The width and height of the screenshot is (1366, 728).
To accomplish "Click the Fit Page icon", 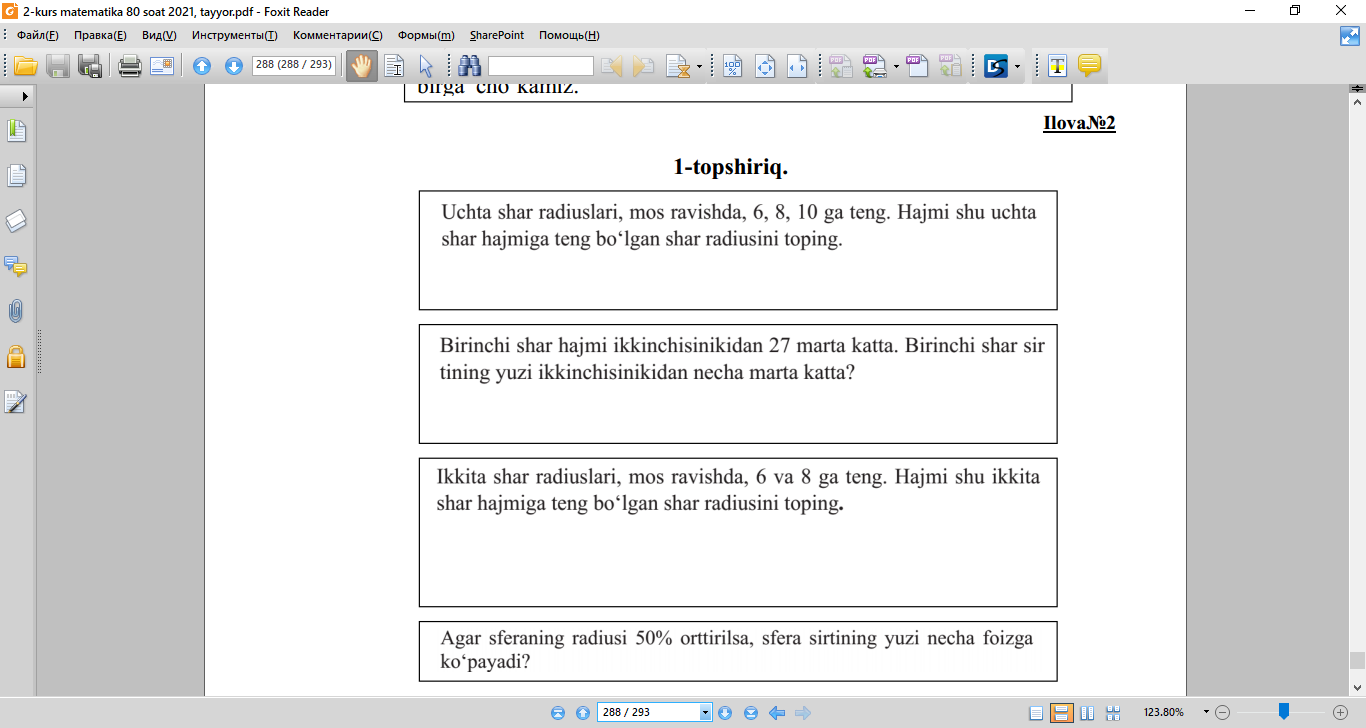I will (x=765, y=67).
